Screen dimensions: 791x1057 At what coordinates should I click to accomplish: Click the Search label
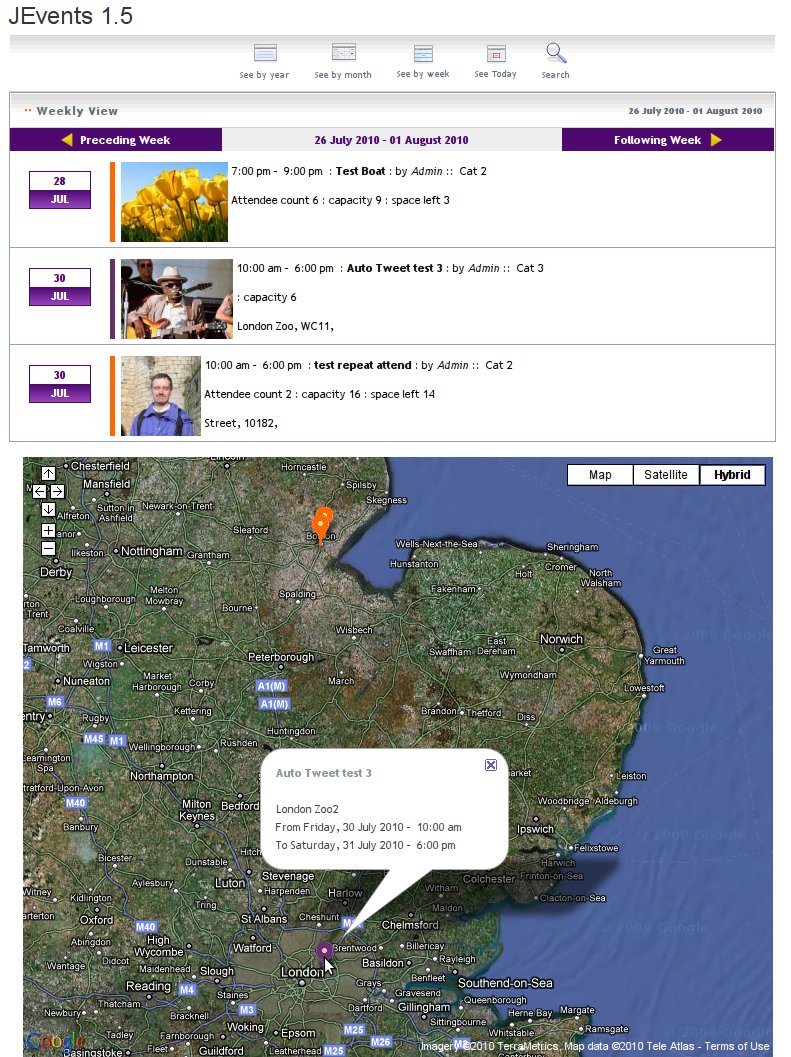pos(556,75)
